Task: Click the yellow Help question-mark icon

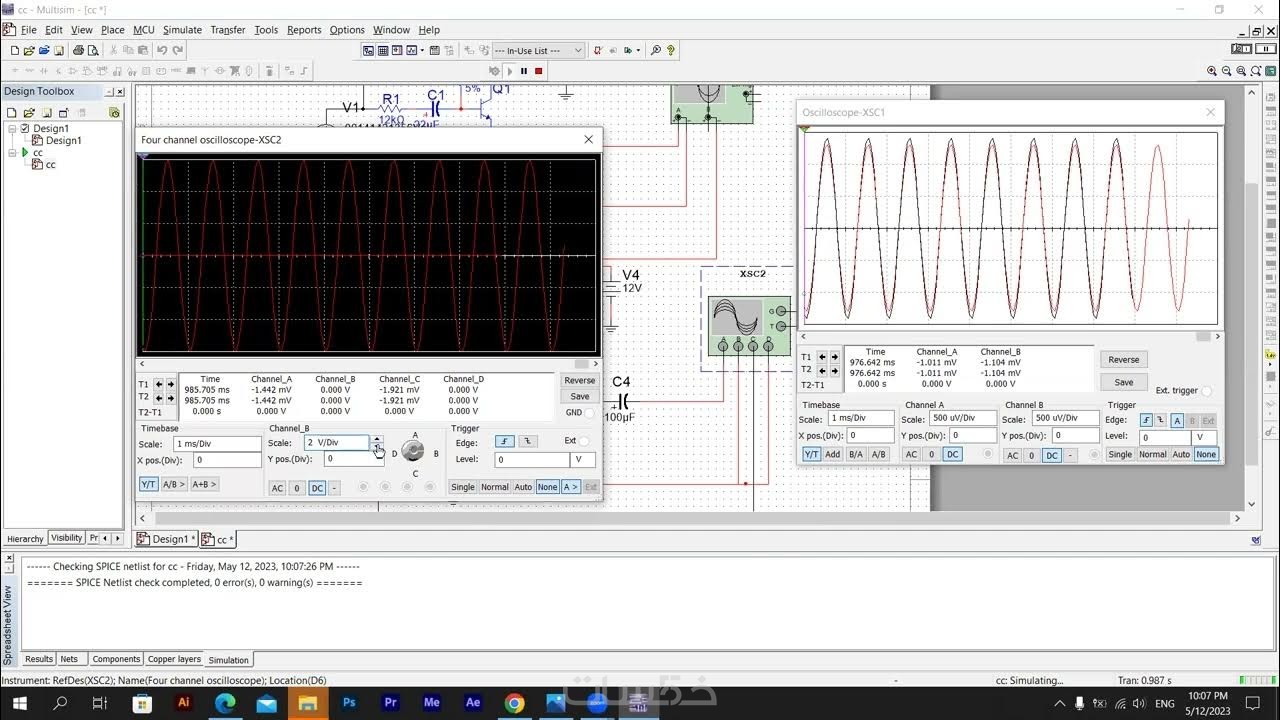Action: [x=671, y=50]
